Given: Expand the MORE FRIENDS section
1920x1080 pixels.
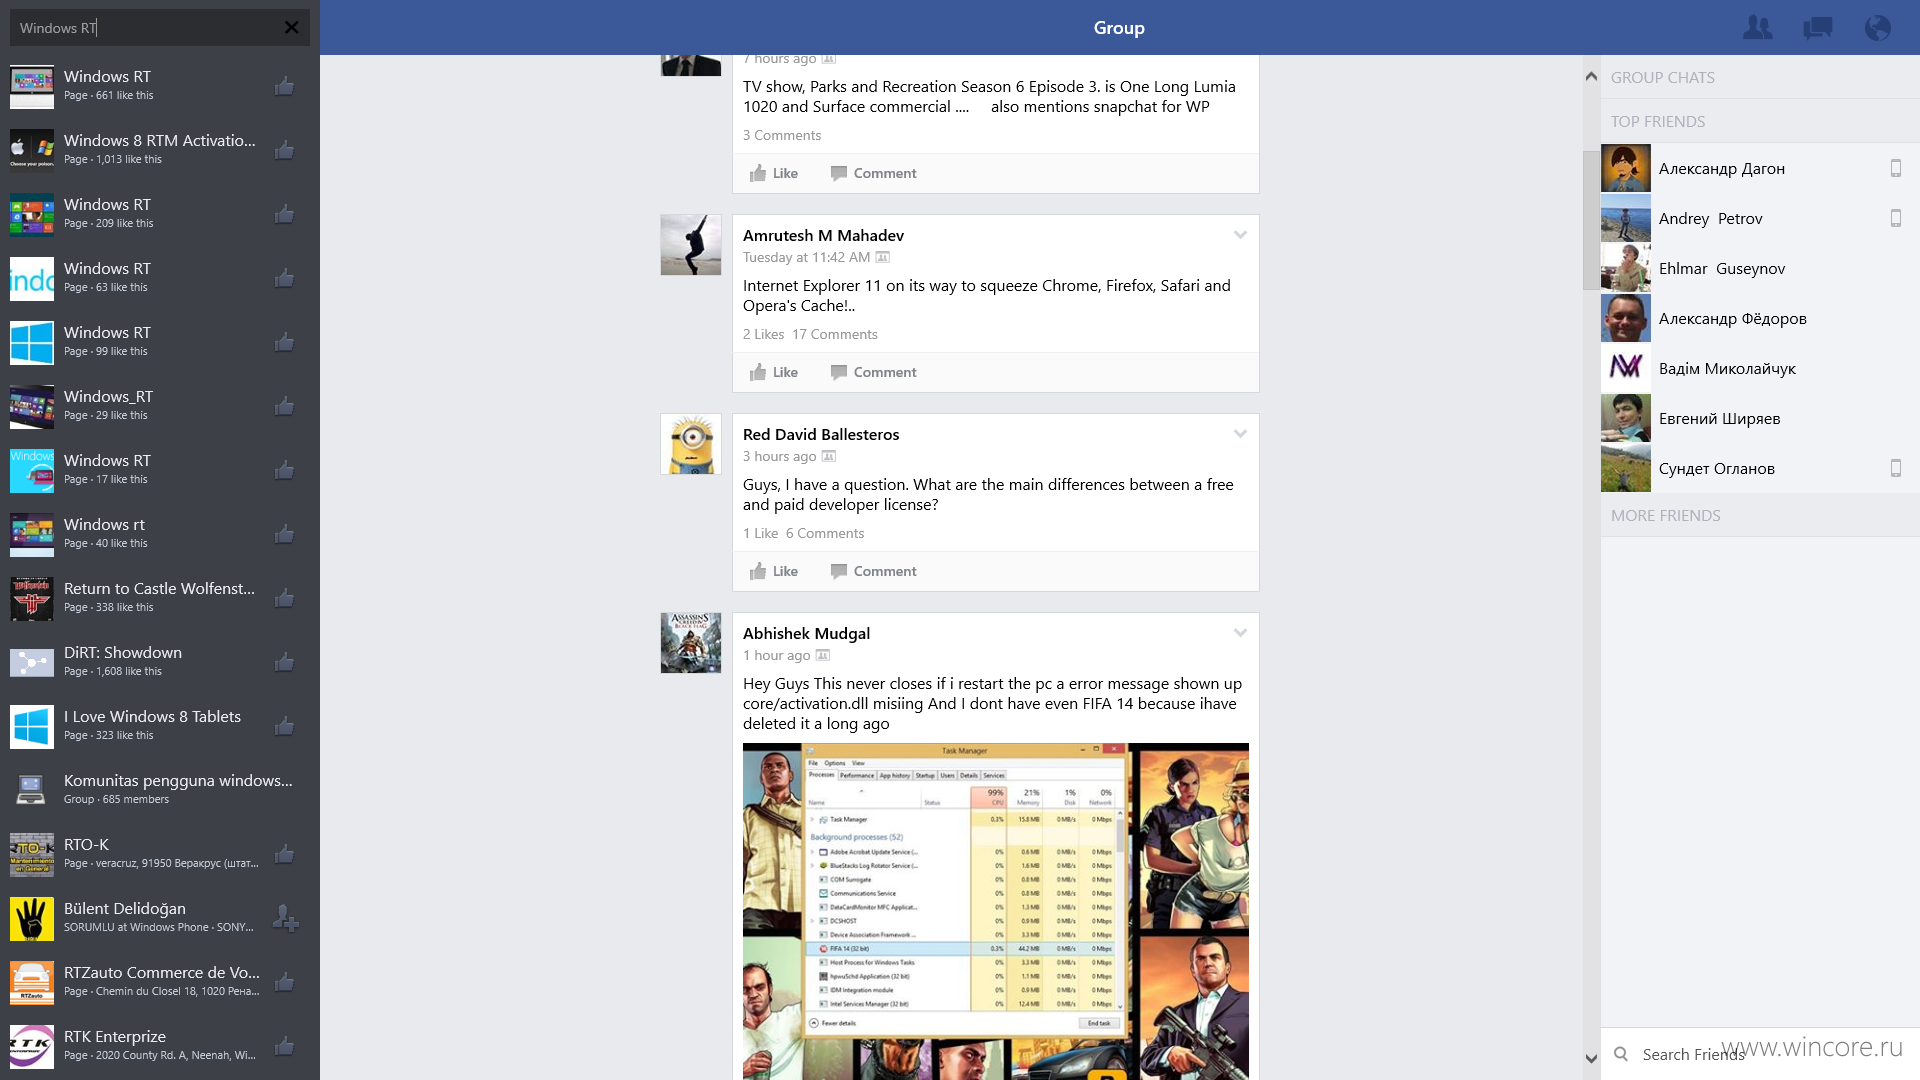Looking at the screenshot, I should [x=1760, y=515].
